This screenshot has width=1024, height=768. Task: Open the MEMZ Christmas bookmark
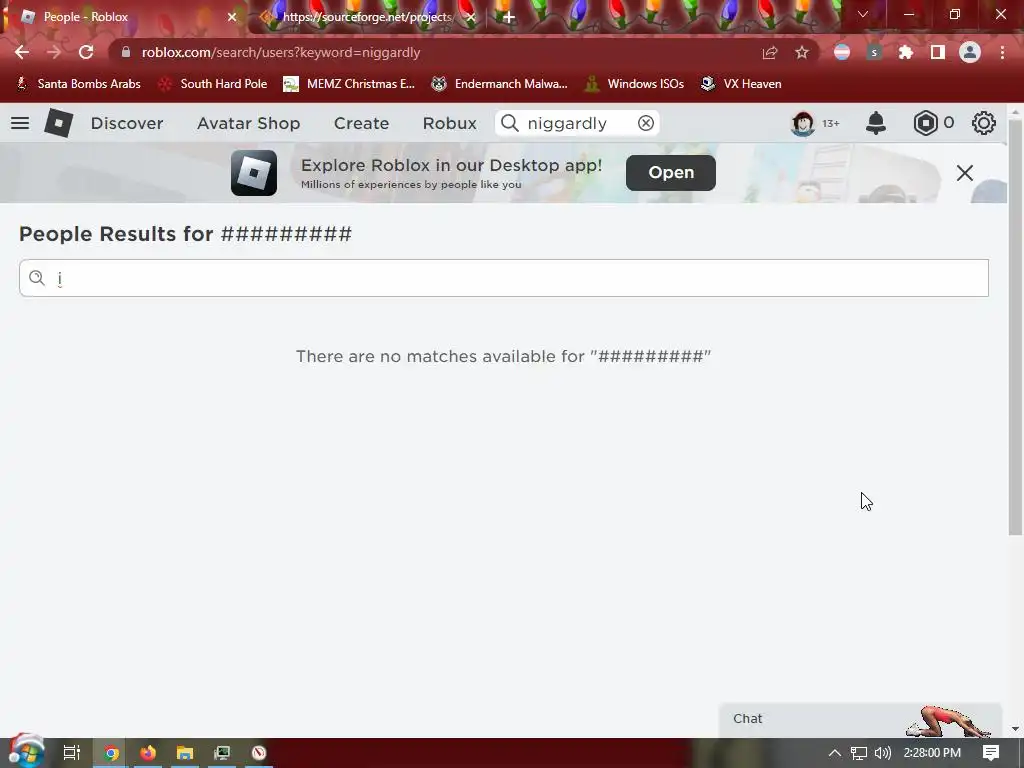coord(349,84)
